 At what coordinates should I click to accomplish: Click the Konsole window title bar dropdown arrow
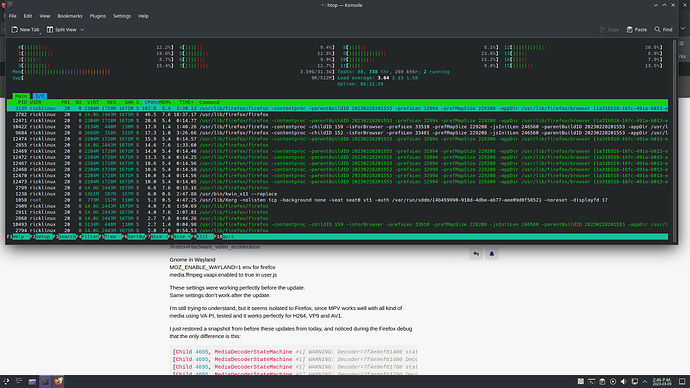(x=656, y=5)
